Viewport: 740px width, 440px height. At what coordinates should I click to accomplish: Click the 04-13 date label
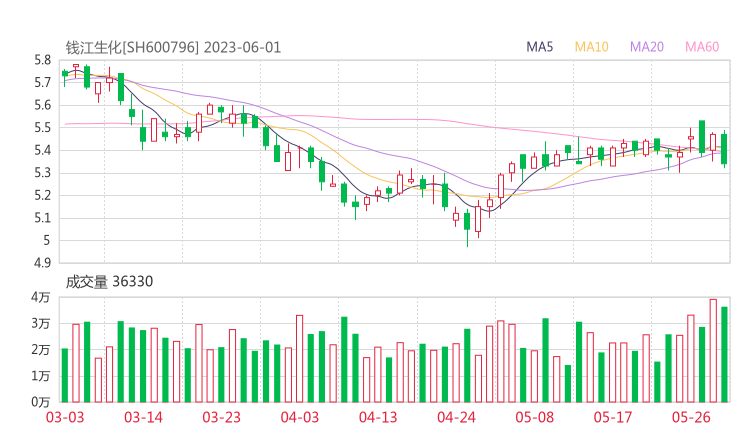pyautogui.click(x=378, y=417)
